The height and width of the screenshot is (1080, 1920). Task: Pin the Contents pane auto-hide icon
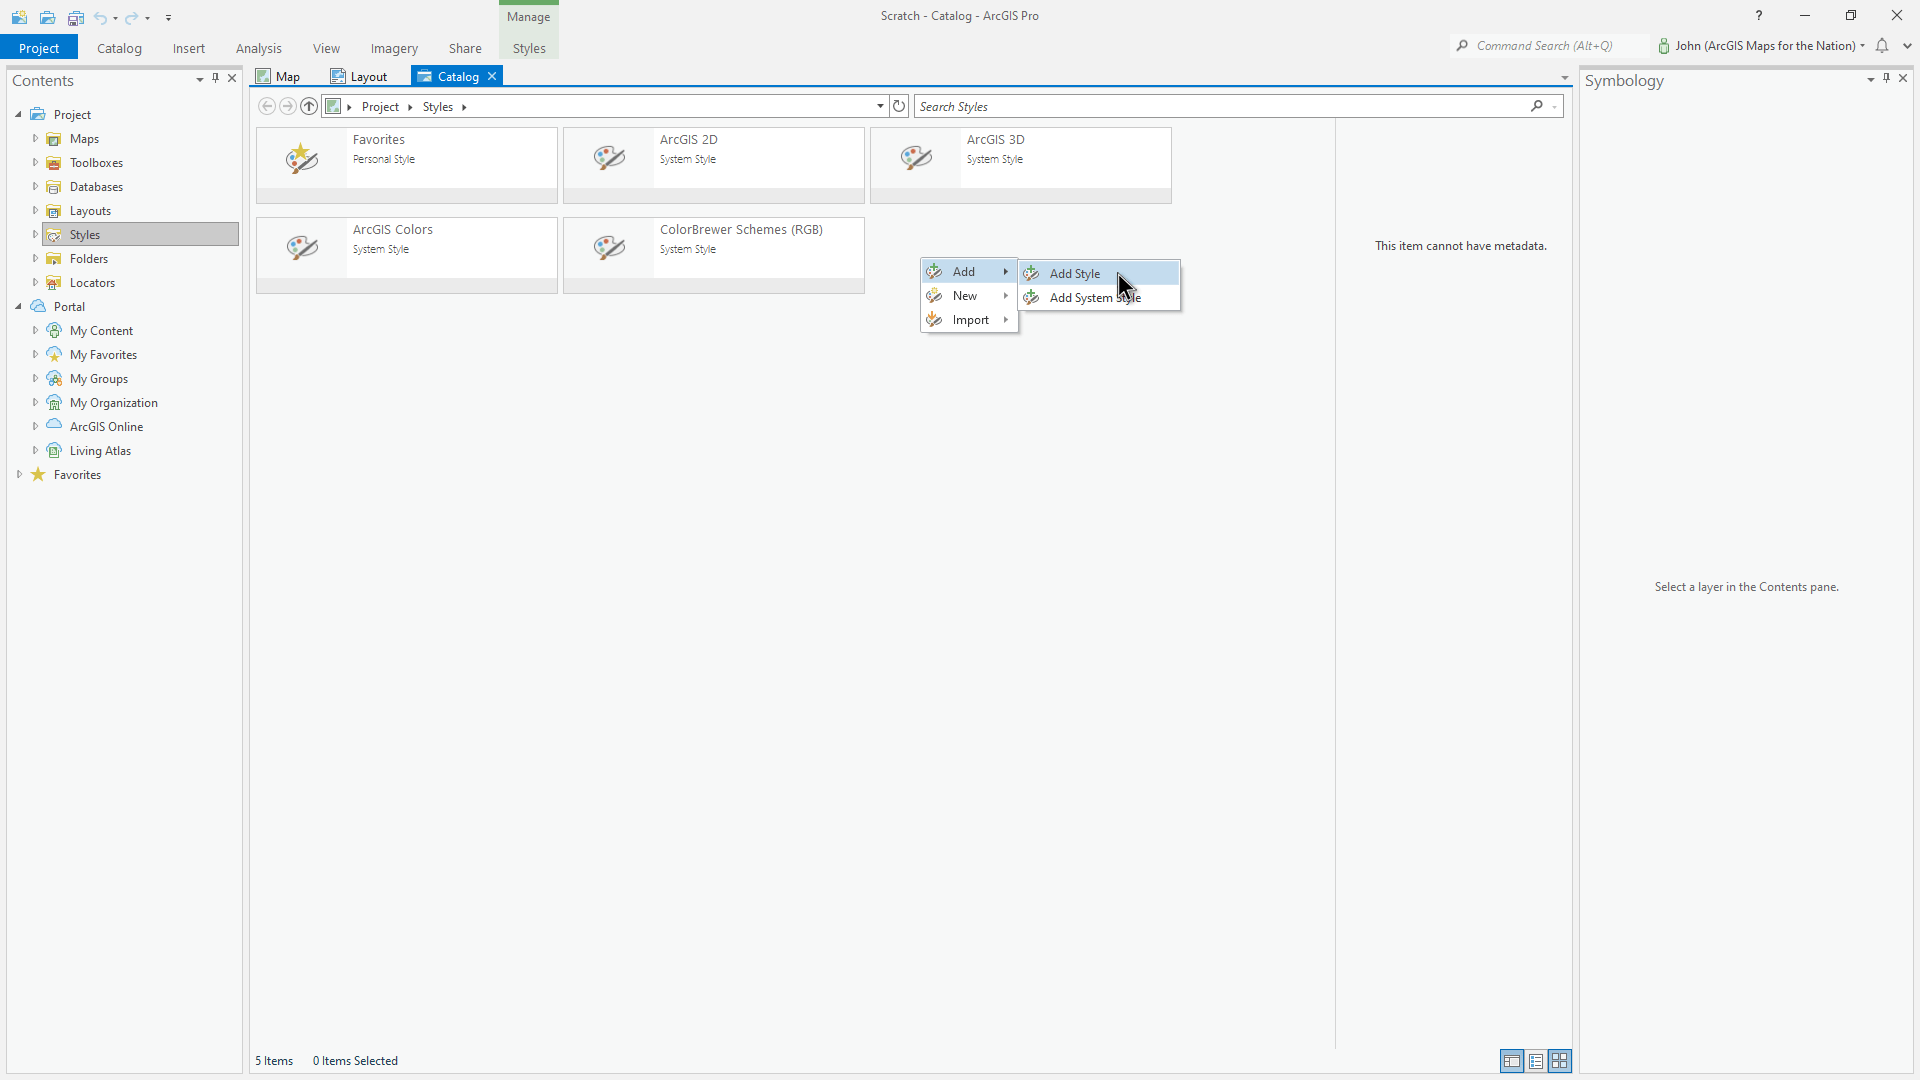pyautogui.click(x=215, y=78)
